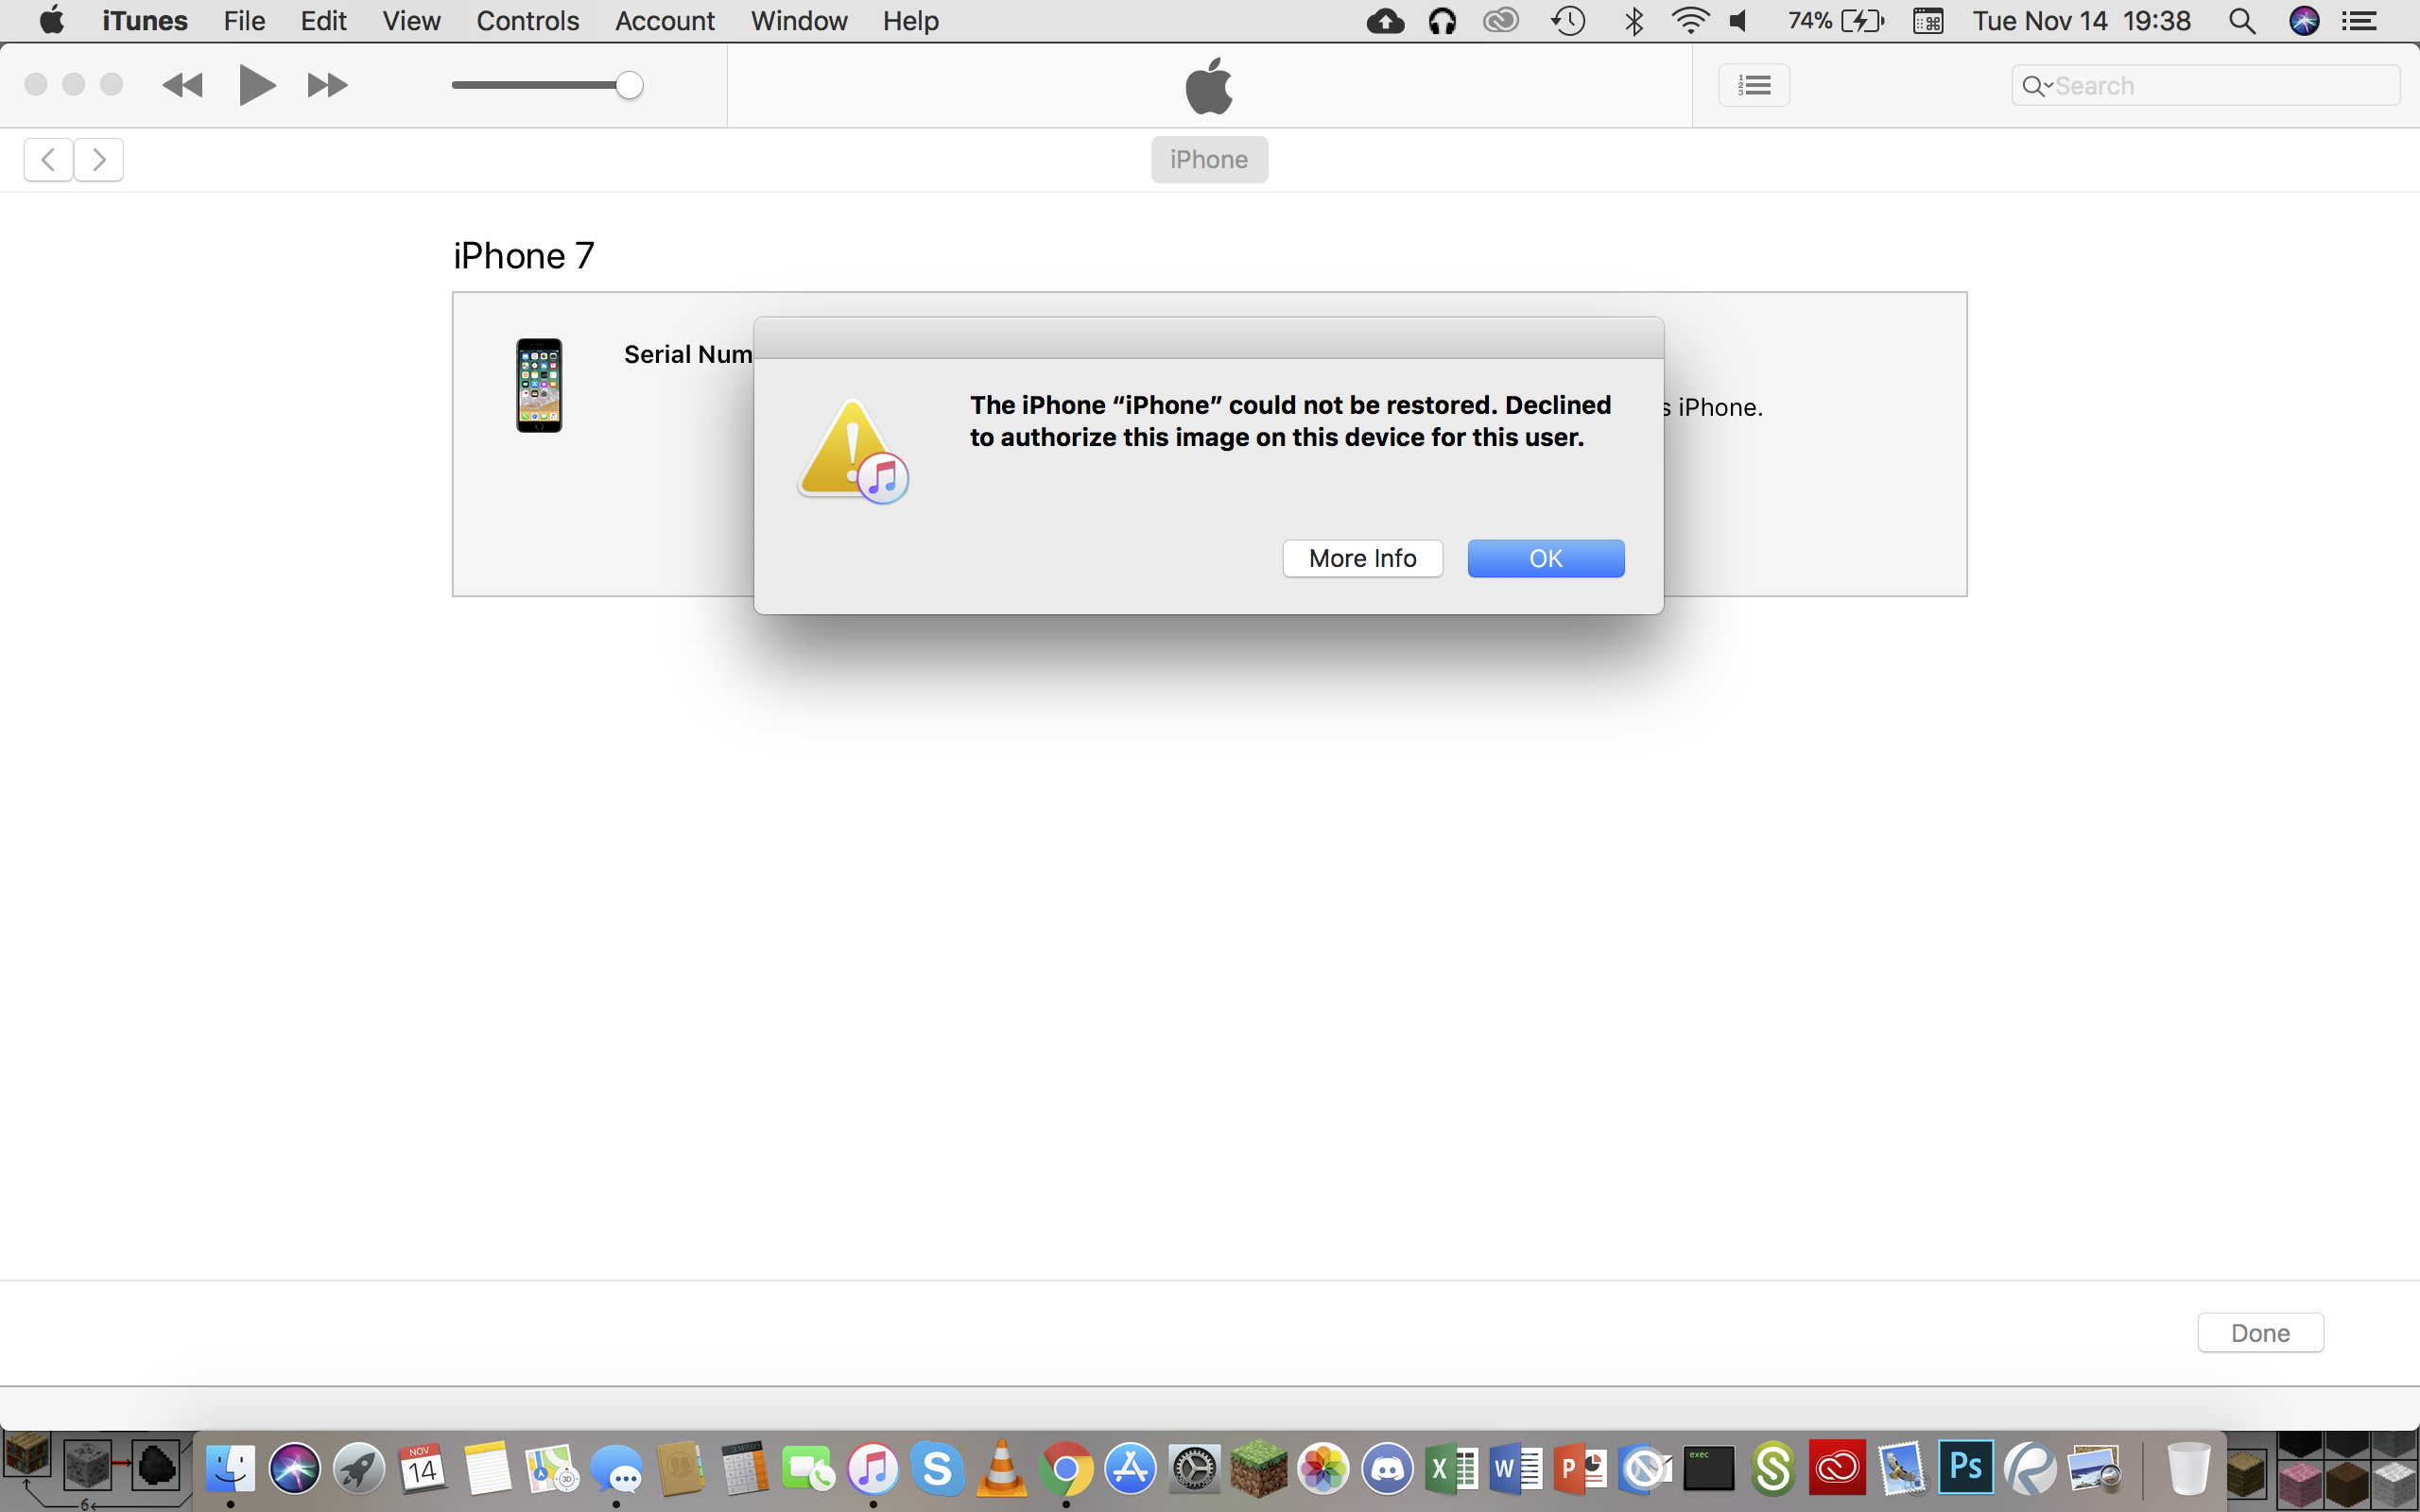
Task: Click the volume slider knob
Action: [x=629, y=86]
